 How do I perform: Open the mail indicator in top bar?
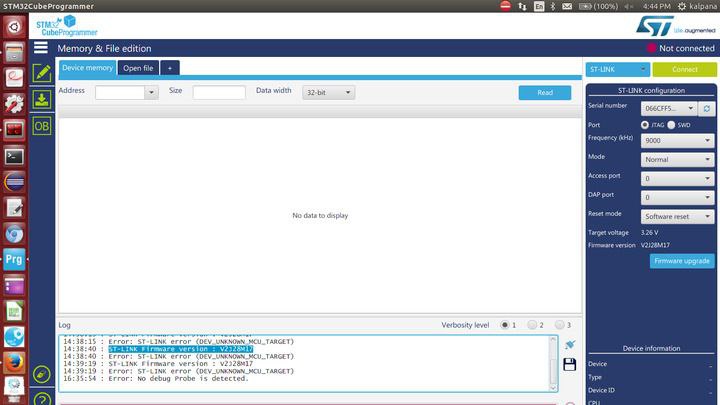point(567,6)
